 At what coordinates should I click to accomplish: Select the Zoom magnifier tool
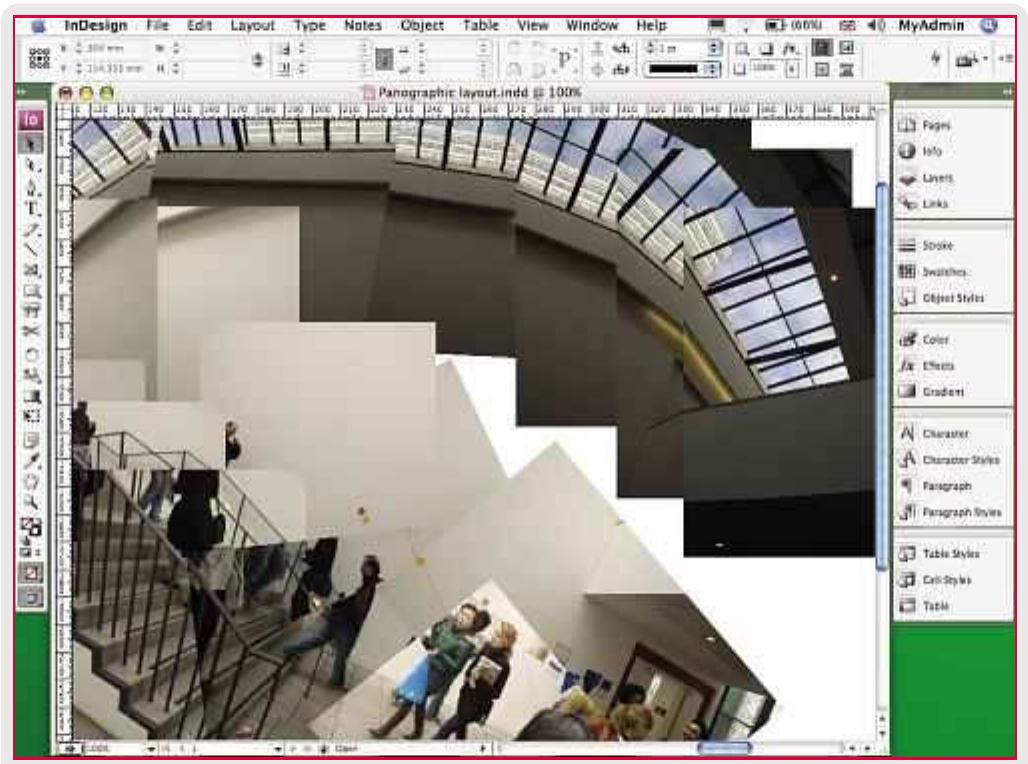[32, 500]
